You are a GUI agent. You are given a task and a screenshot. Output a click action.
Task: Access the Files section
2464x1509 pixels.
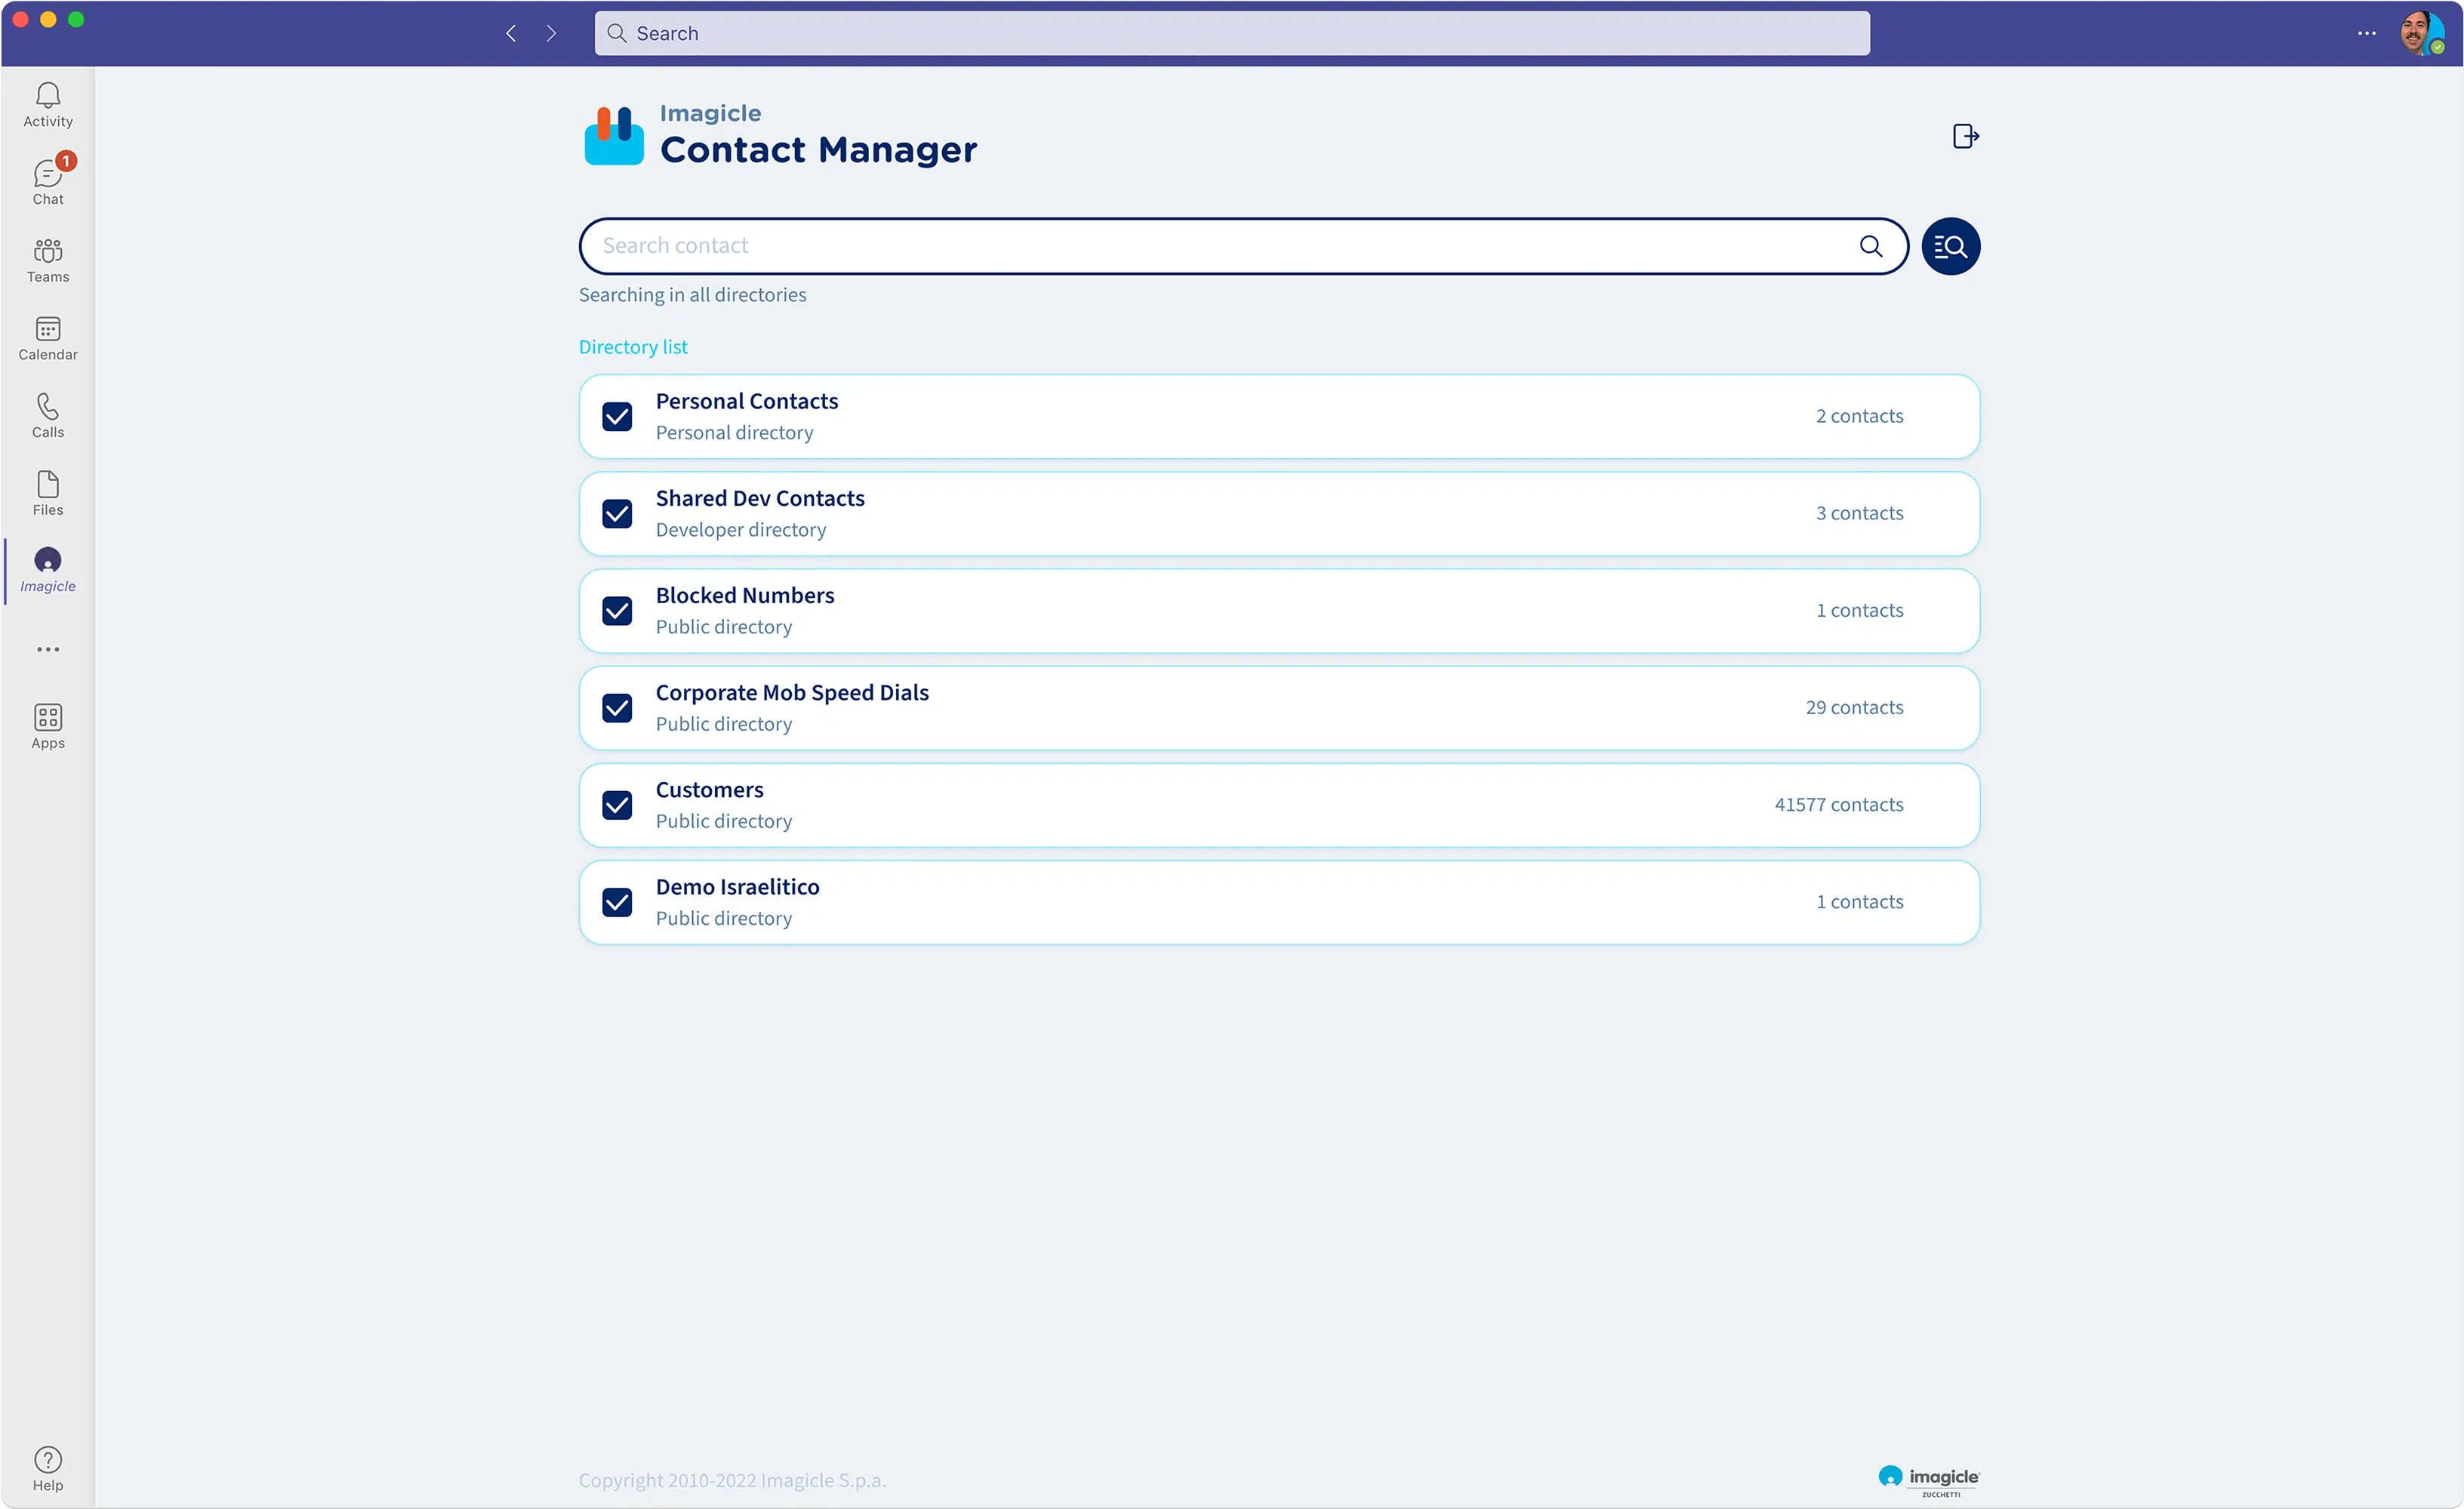(48, 493)
